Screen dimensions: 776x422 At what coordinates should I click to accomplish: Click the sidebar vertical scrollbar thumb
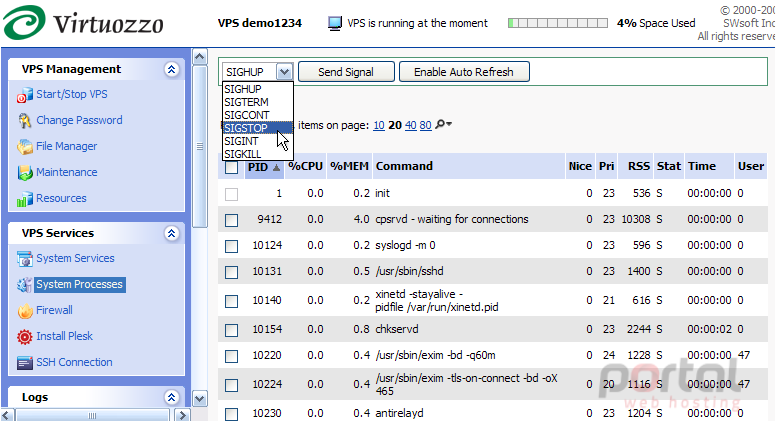click(199, 146)
